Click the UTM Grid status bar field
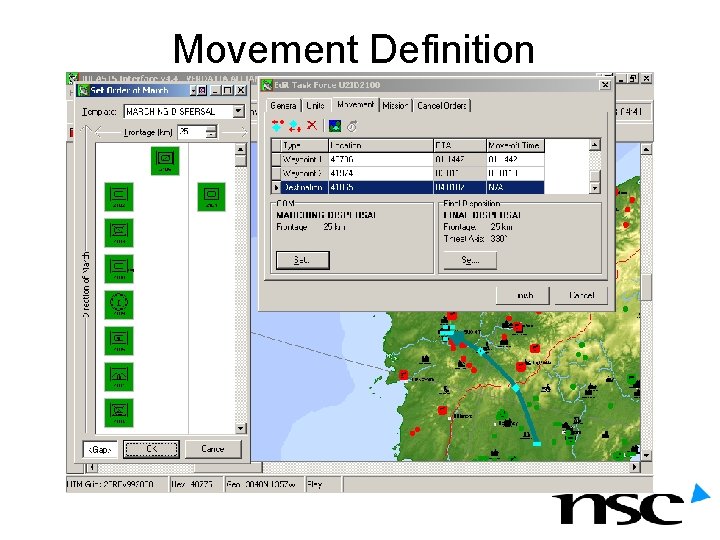The image size is (720, 540). tap(117, 484)
